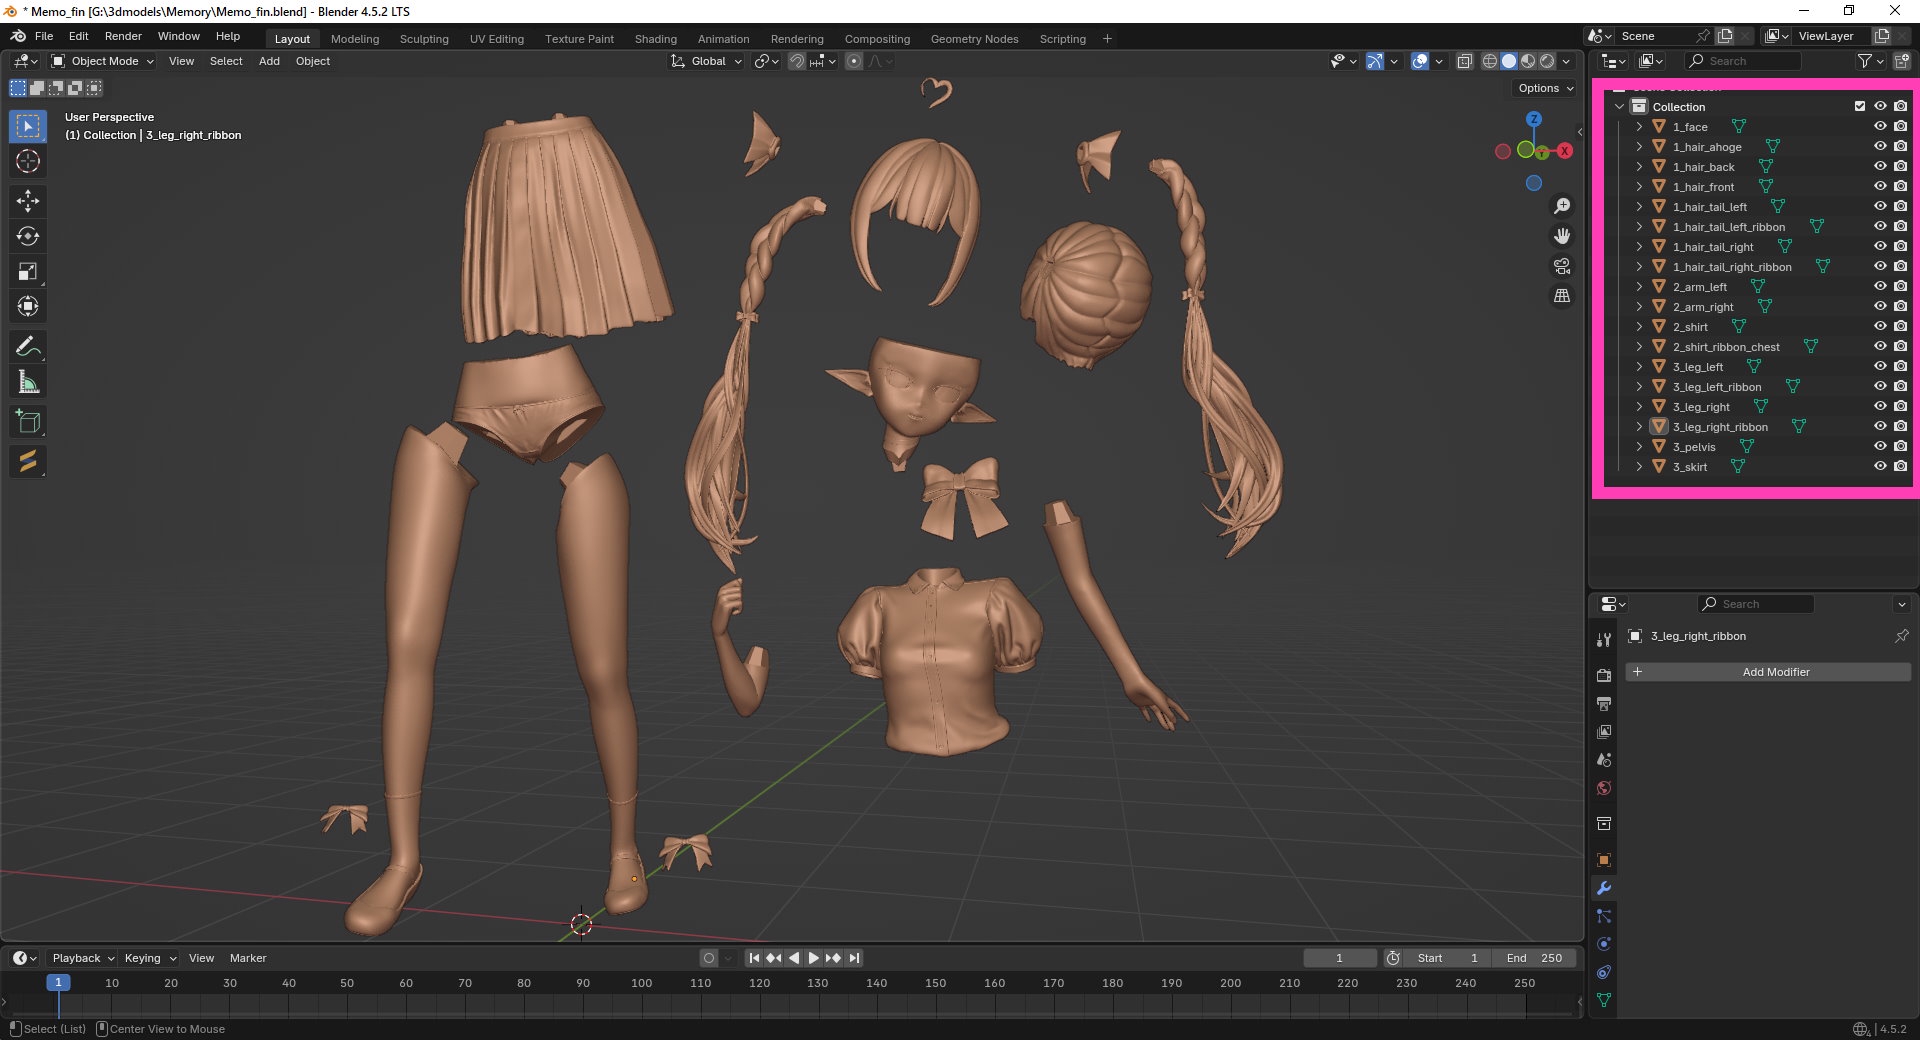1920x1040 pixels.
Task: Switch to Sculpting workspace tab
Action: [x=424, y=39]
